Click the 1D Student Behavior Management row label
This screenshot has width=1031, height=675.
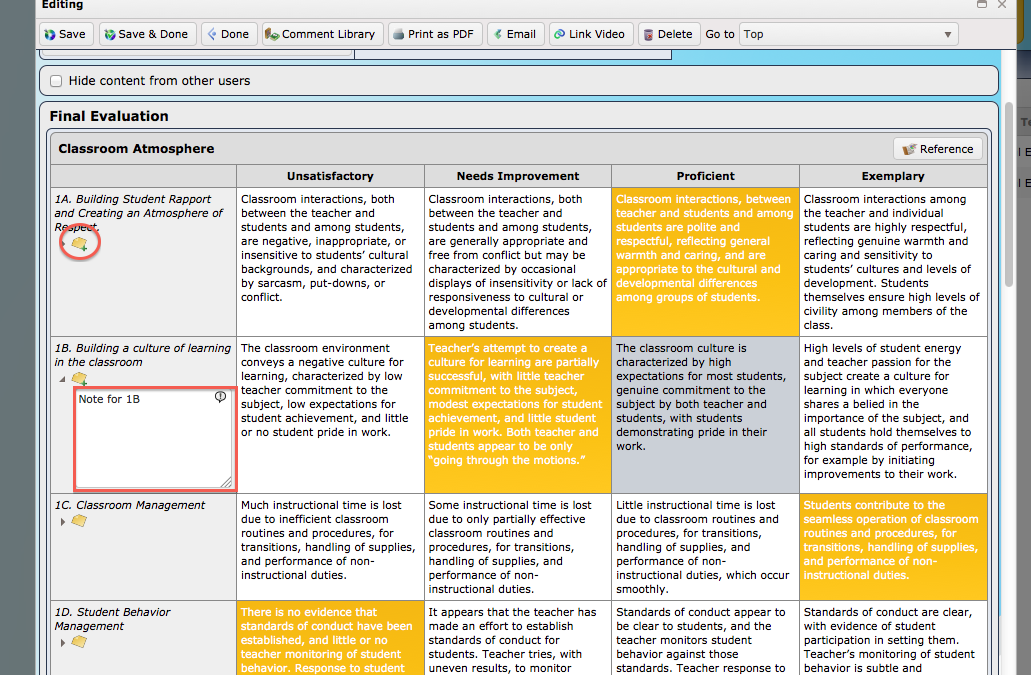(x=112, y=619)
